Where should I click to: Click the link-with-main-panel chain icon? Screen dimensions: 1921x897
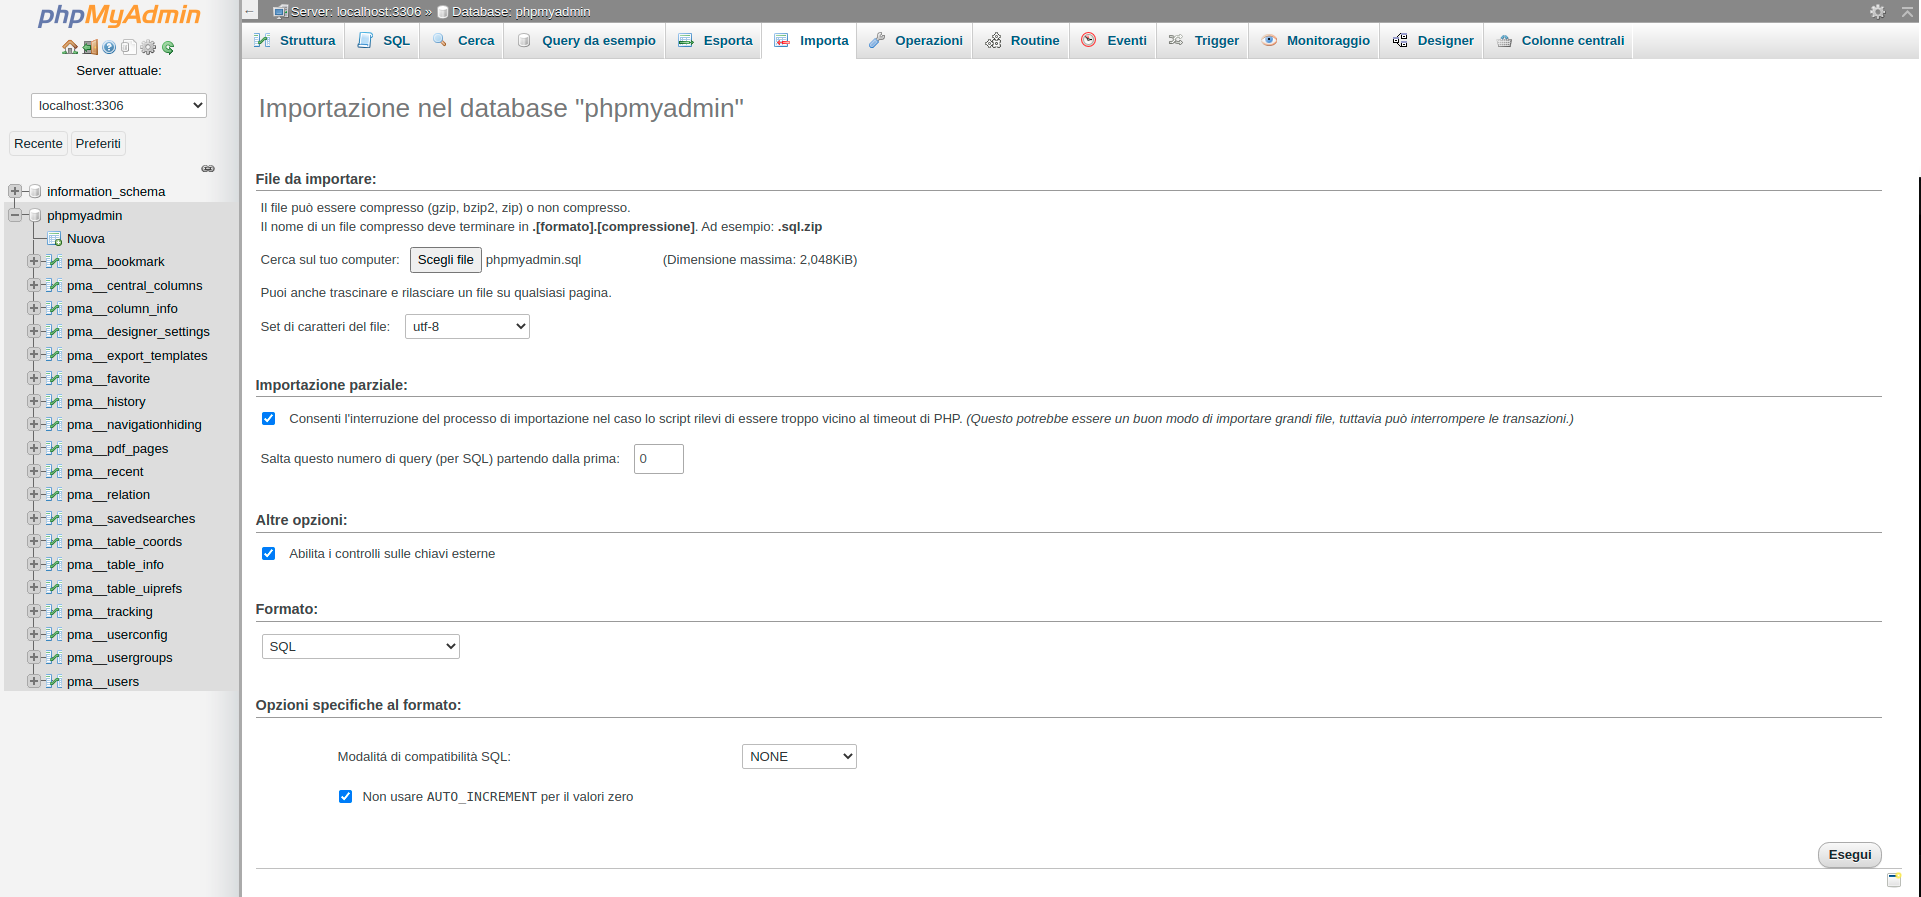tap(208, 168)
